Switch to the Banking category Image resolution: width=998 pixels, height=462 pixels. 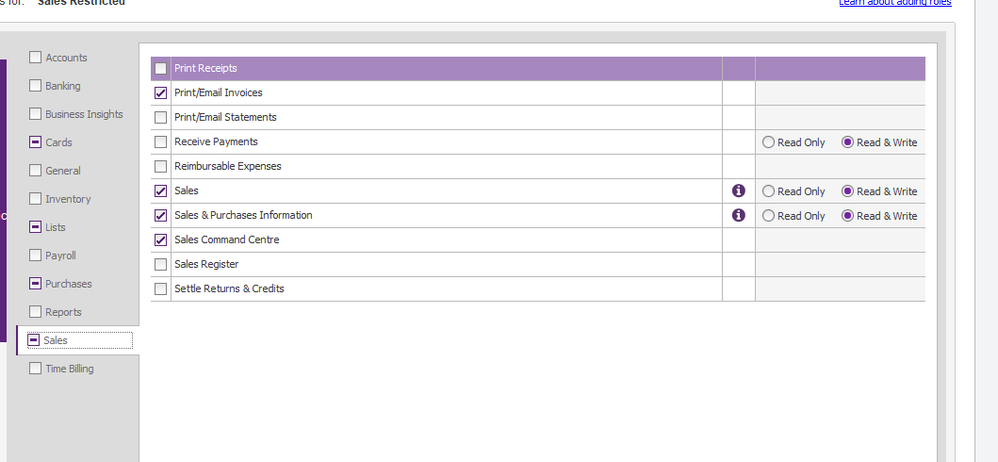tap(62, 86)
